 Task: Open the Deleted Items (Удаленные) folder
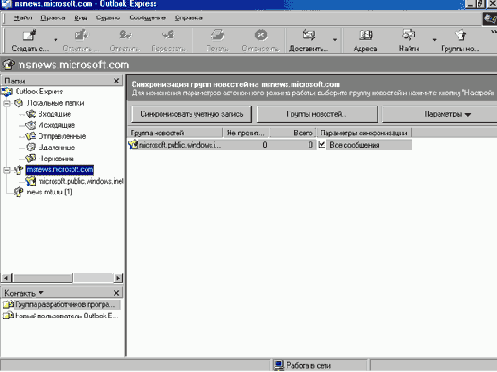point(57,147)
